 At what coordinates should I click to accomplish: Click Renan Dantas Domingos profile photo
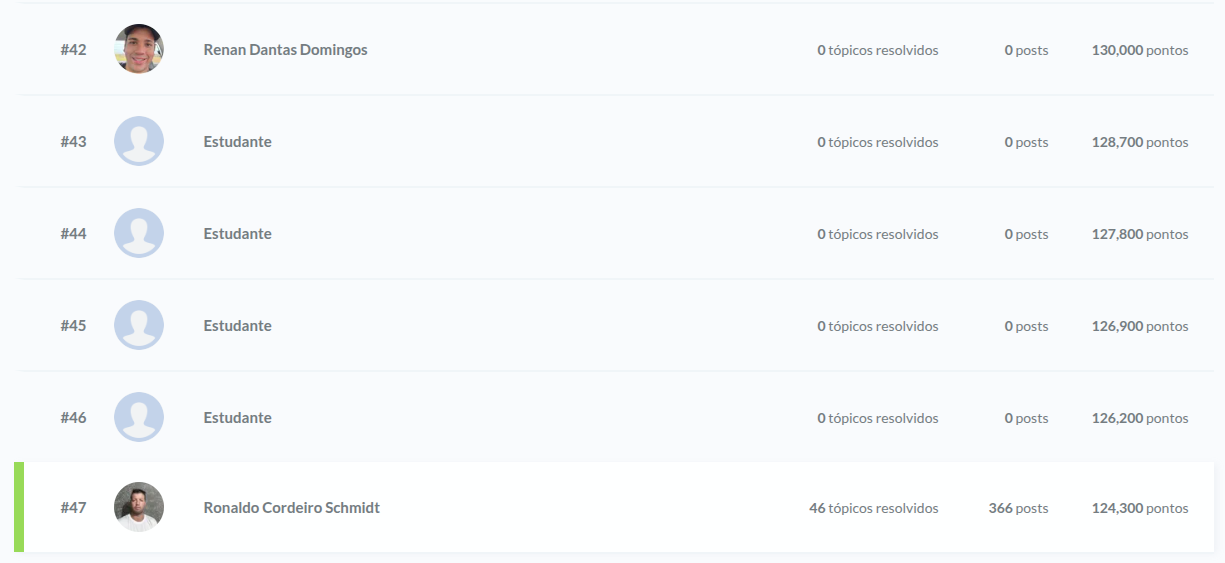point(139,49)
